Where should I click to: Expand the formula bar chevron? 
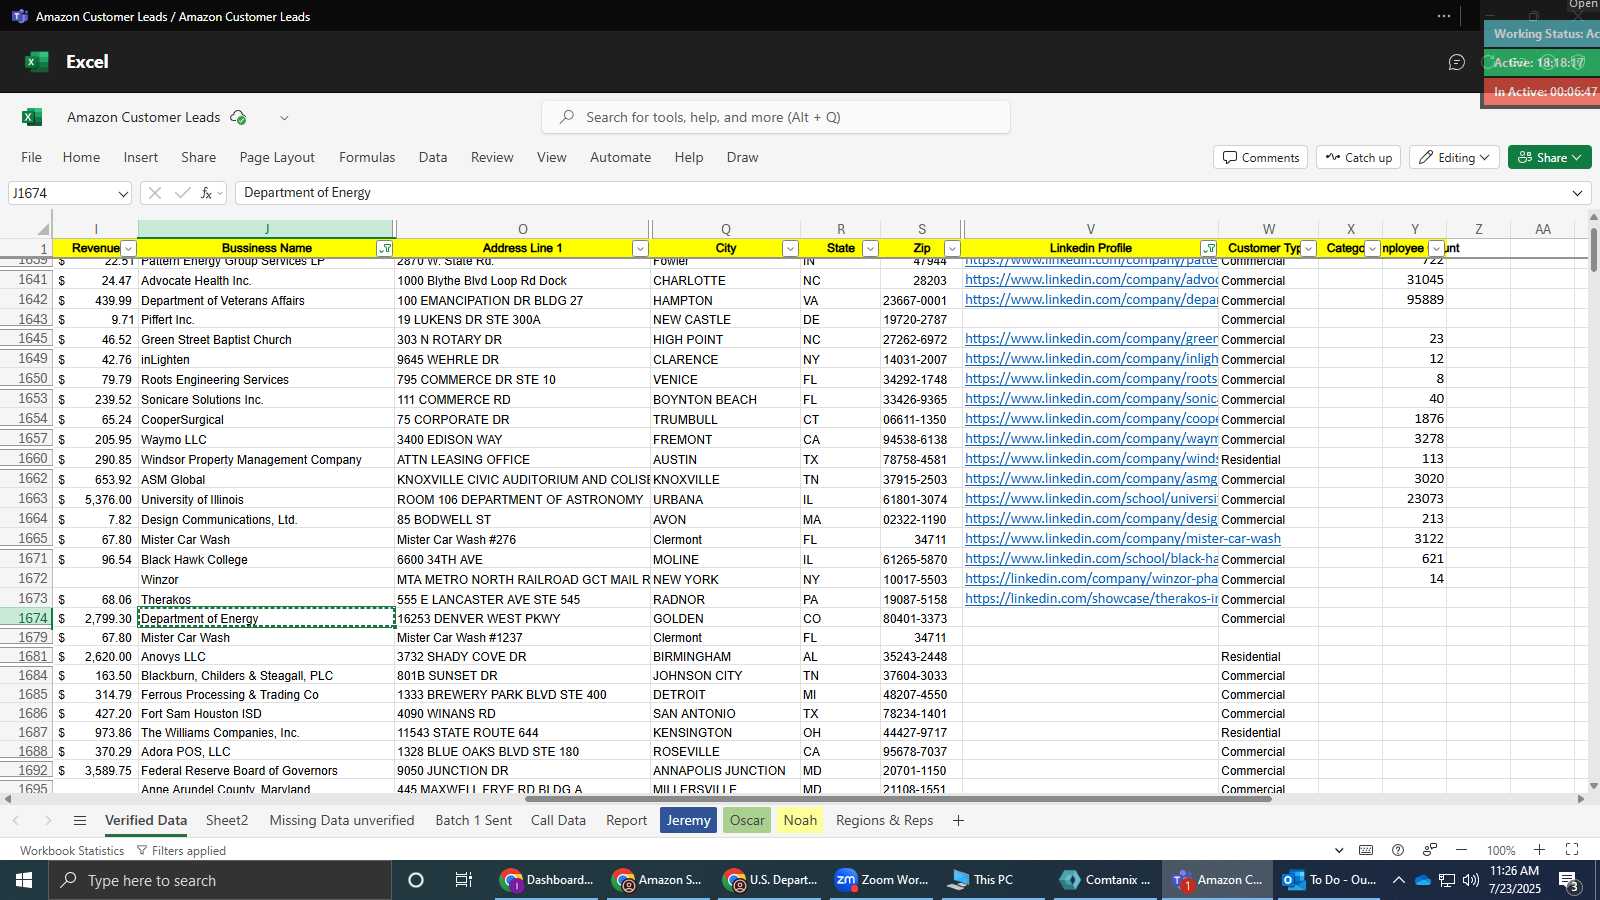(x=1578, y=193)
